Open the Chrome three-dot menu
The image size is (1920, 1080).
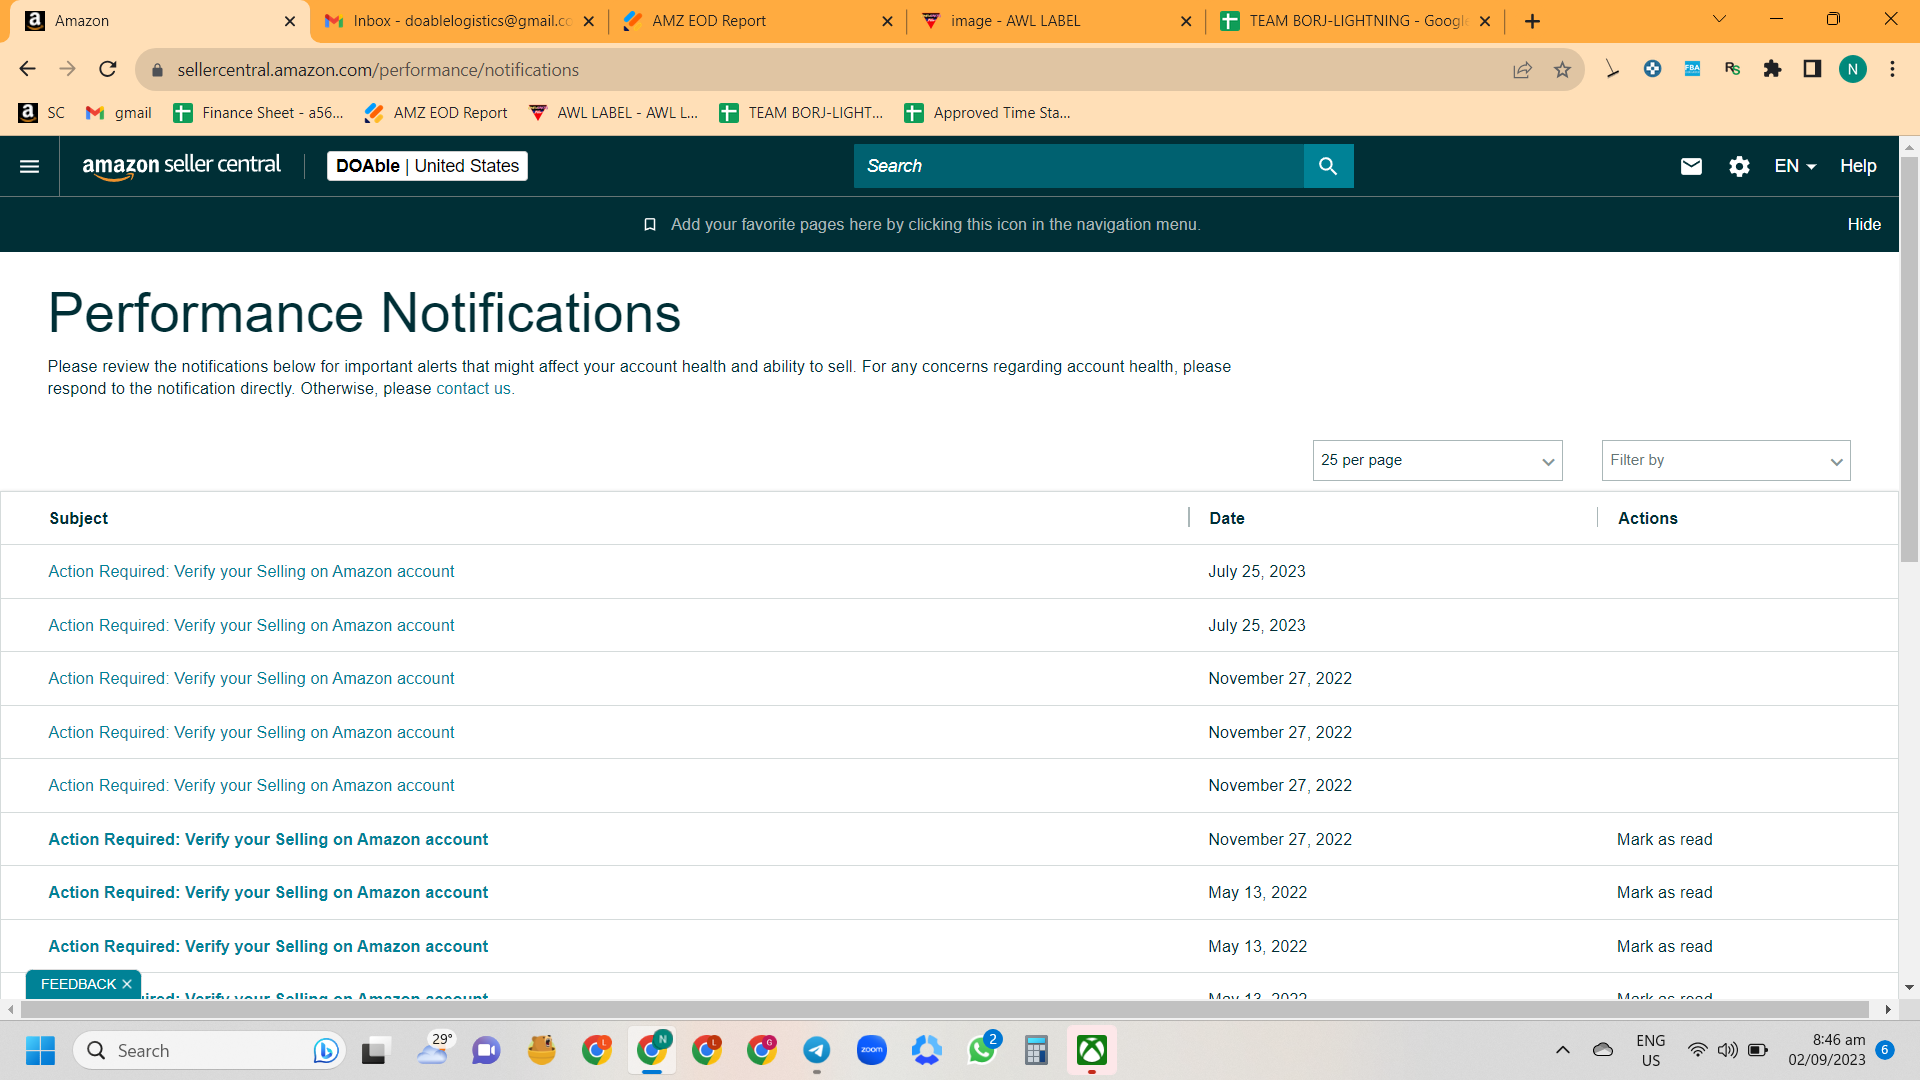pyautogui.click(x=1892, y=69)
